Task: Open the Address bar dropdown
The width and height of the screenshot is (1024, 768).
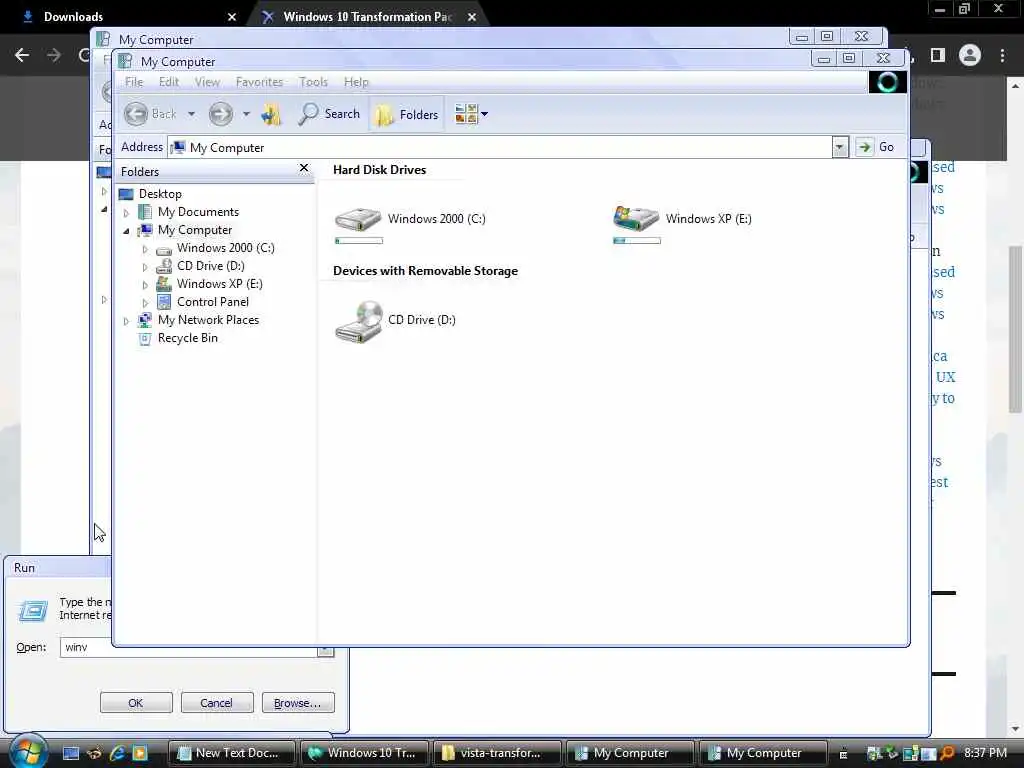Action: pos(840,147)
